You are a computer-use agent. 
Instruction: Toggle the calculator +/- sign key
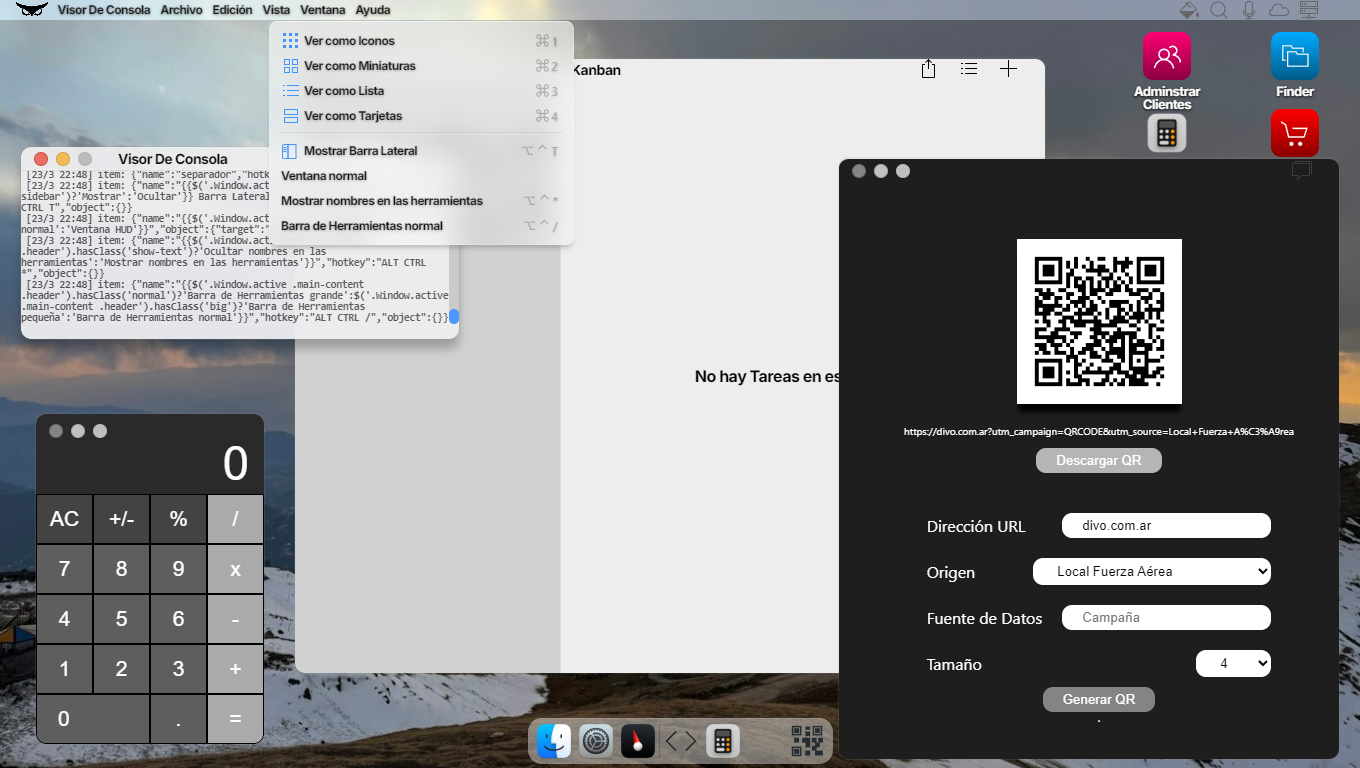pos(121,519)
